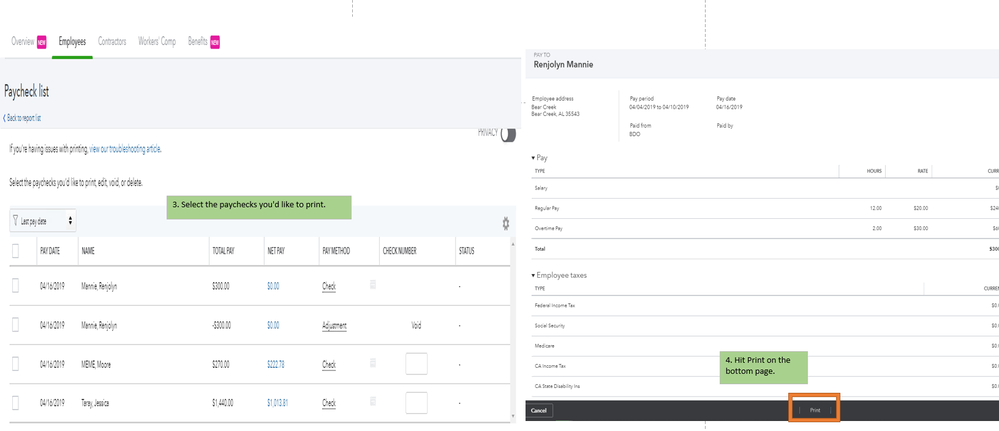Viewport: 999px width, 431px height.
Task: Click the small icon beside Mannie's Check
Action: tap(373, 285)
